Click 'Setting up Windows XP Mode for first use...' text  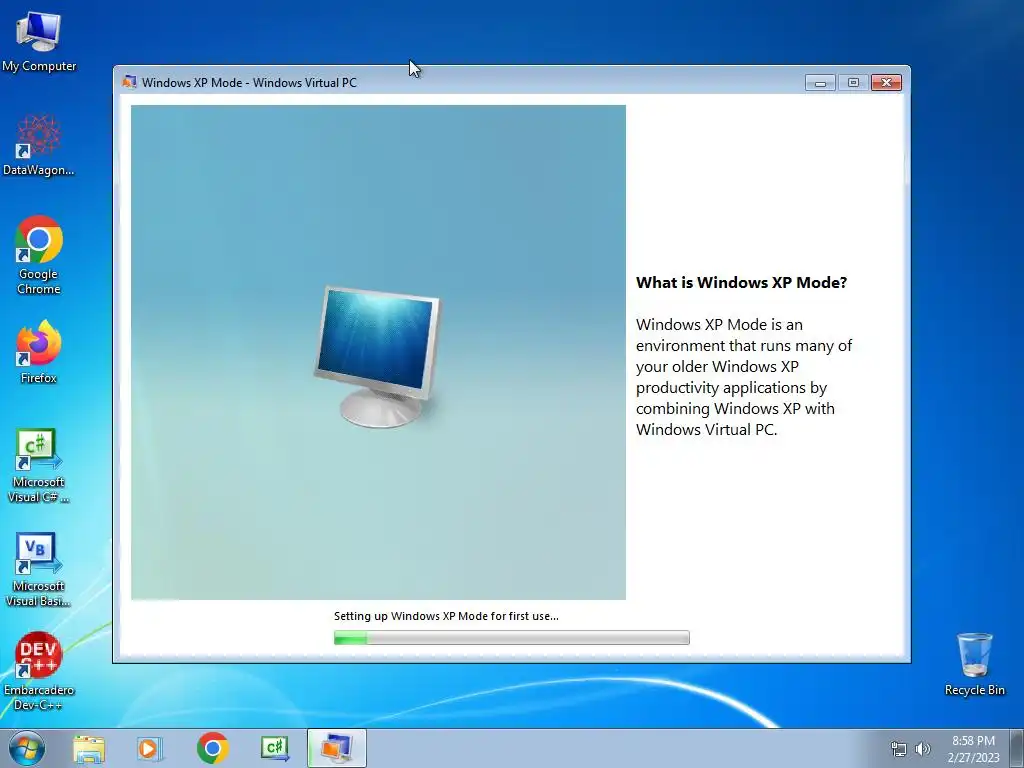(x=446, y=616)
